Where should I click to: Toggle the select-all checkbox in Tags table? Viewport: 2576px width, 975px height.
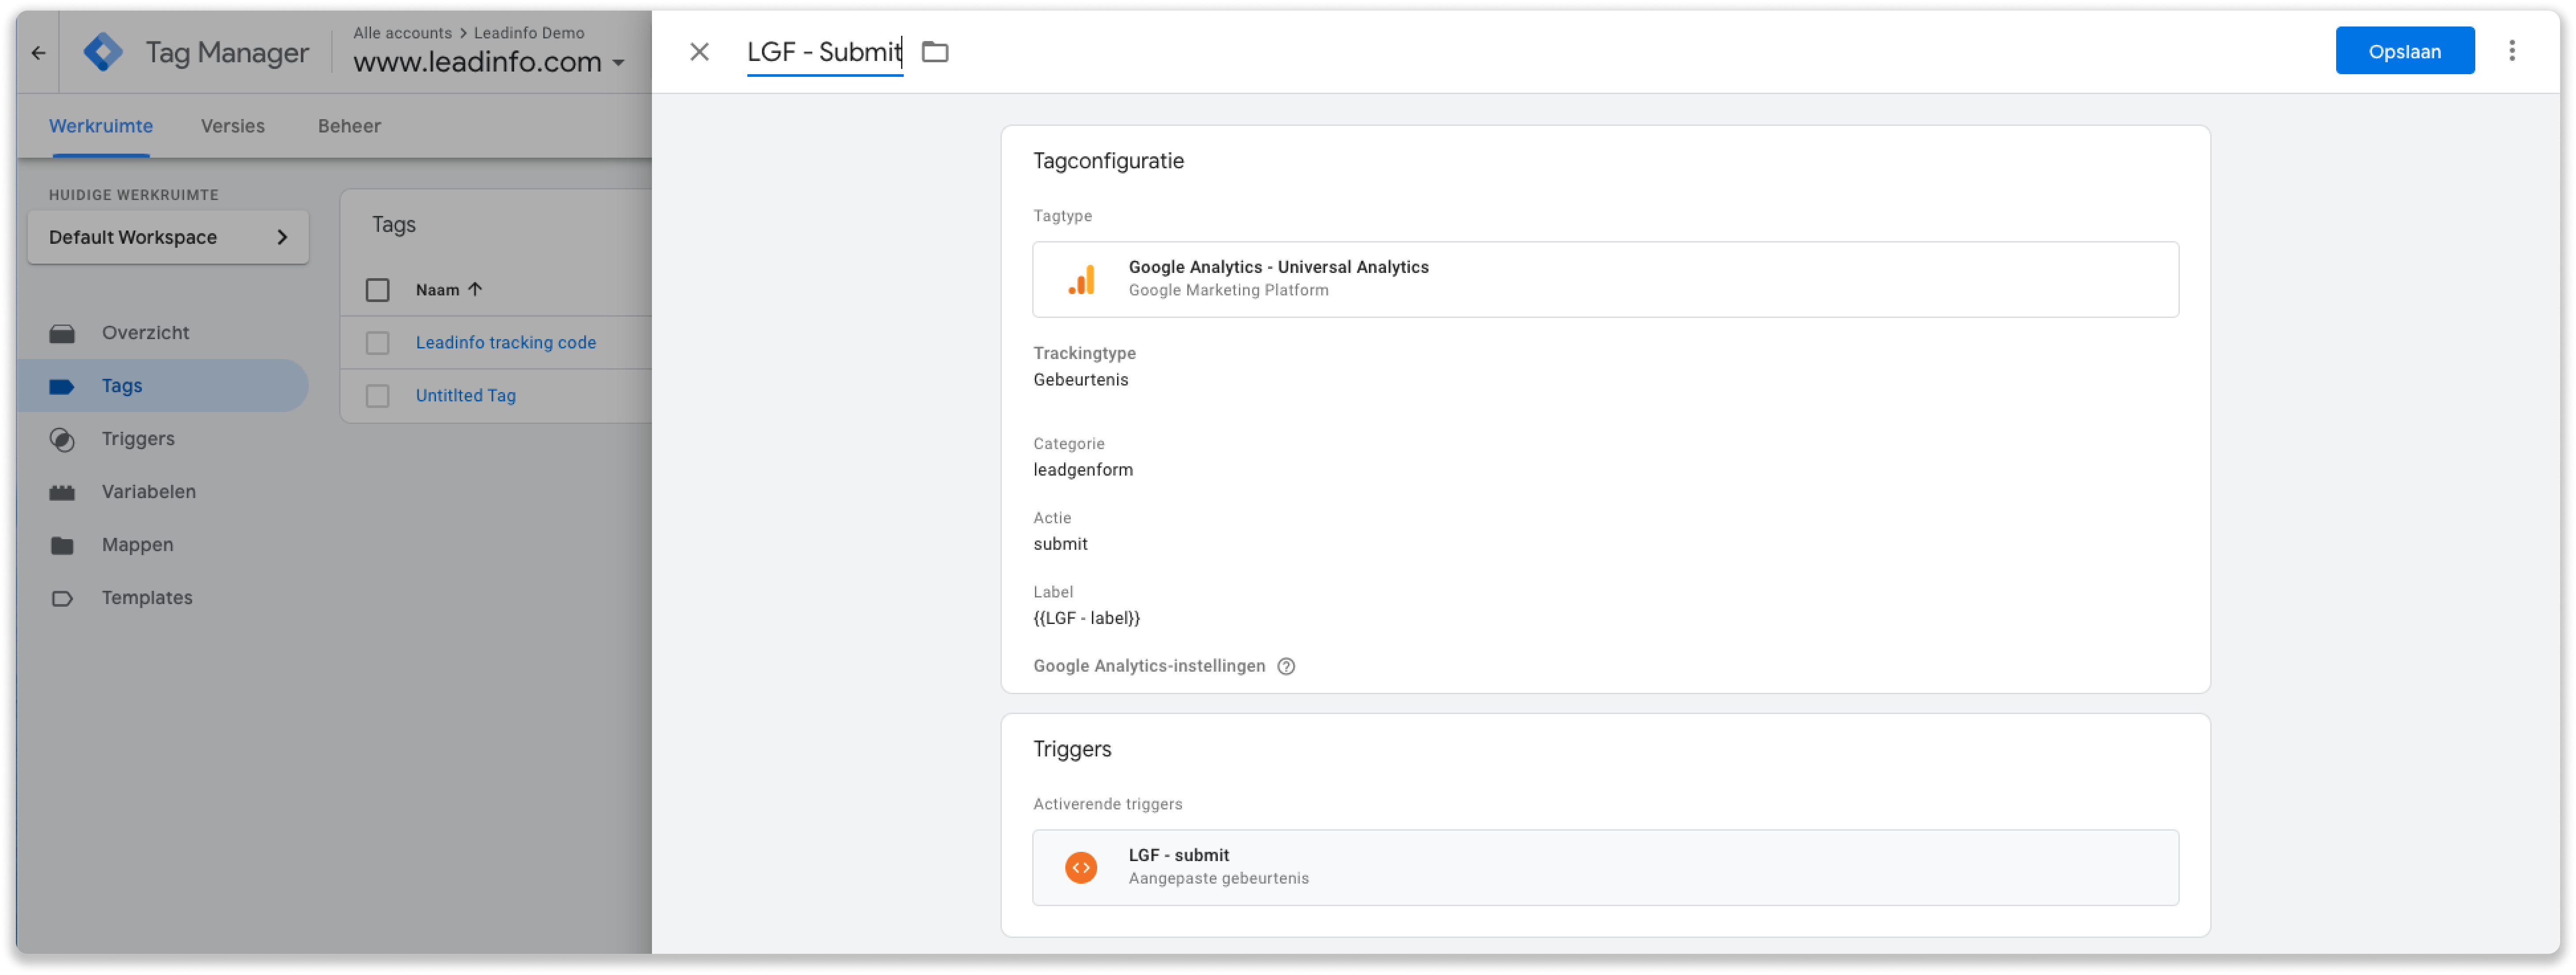coord(377,290)
